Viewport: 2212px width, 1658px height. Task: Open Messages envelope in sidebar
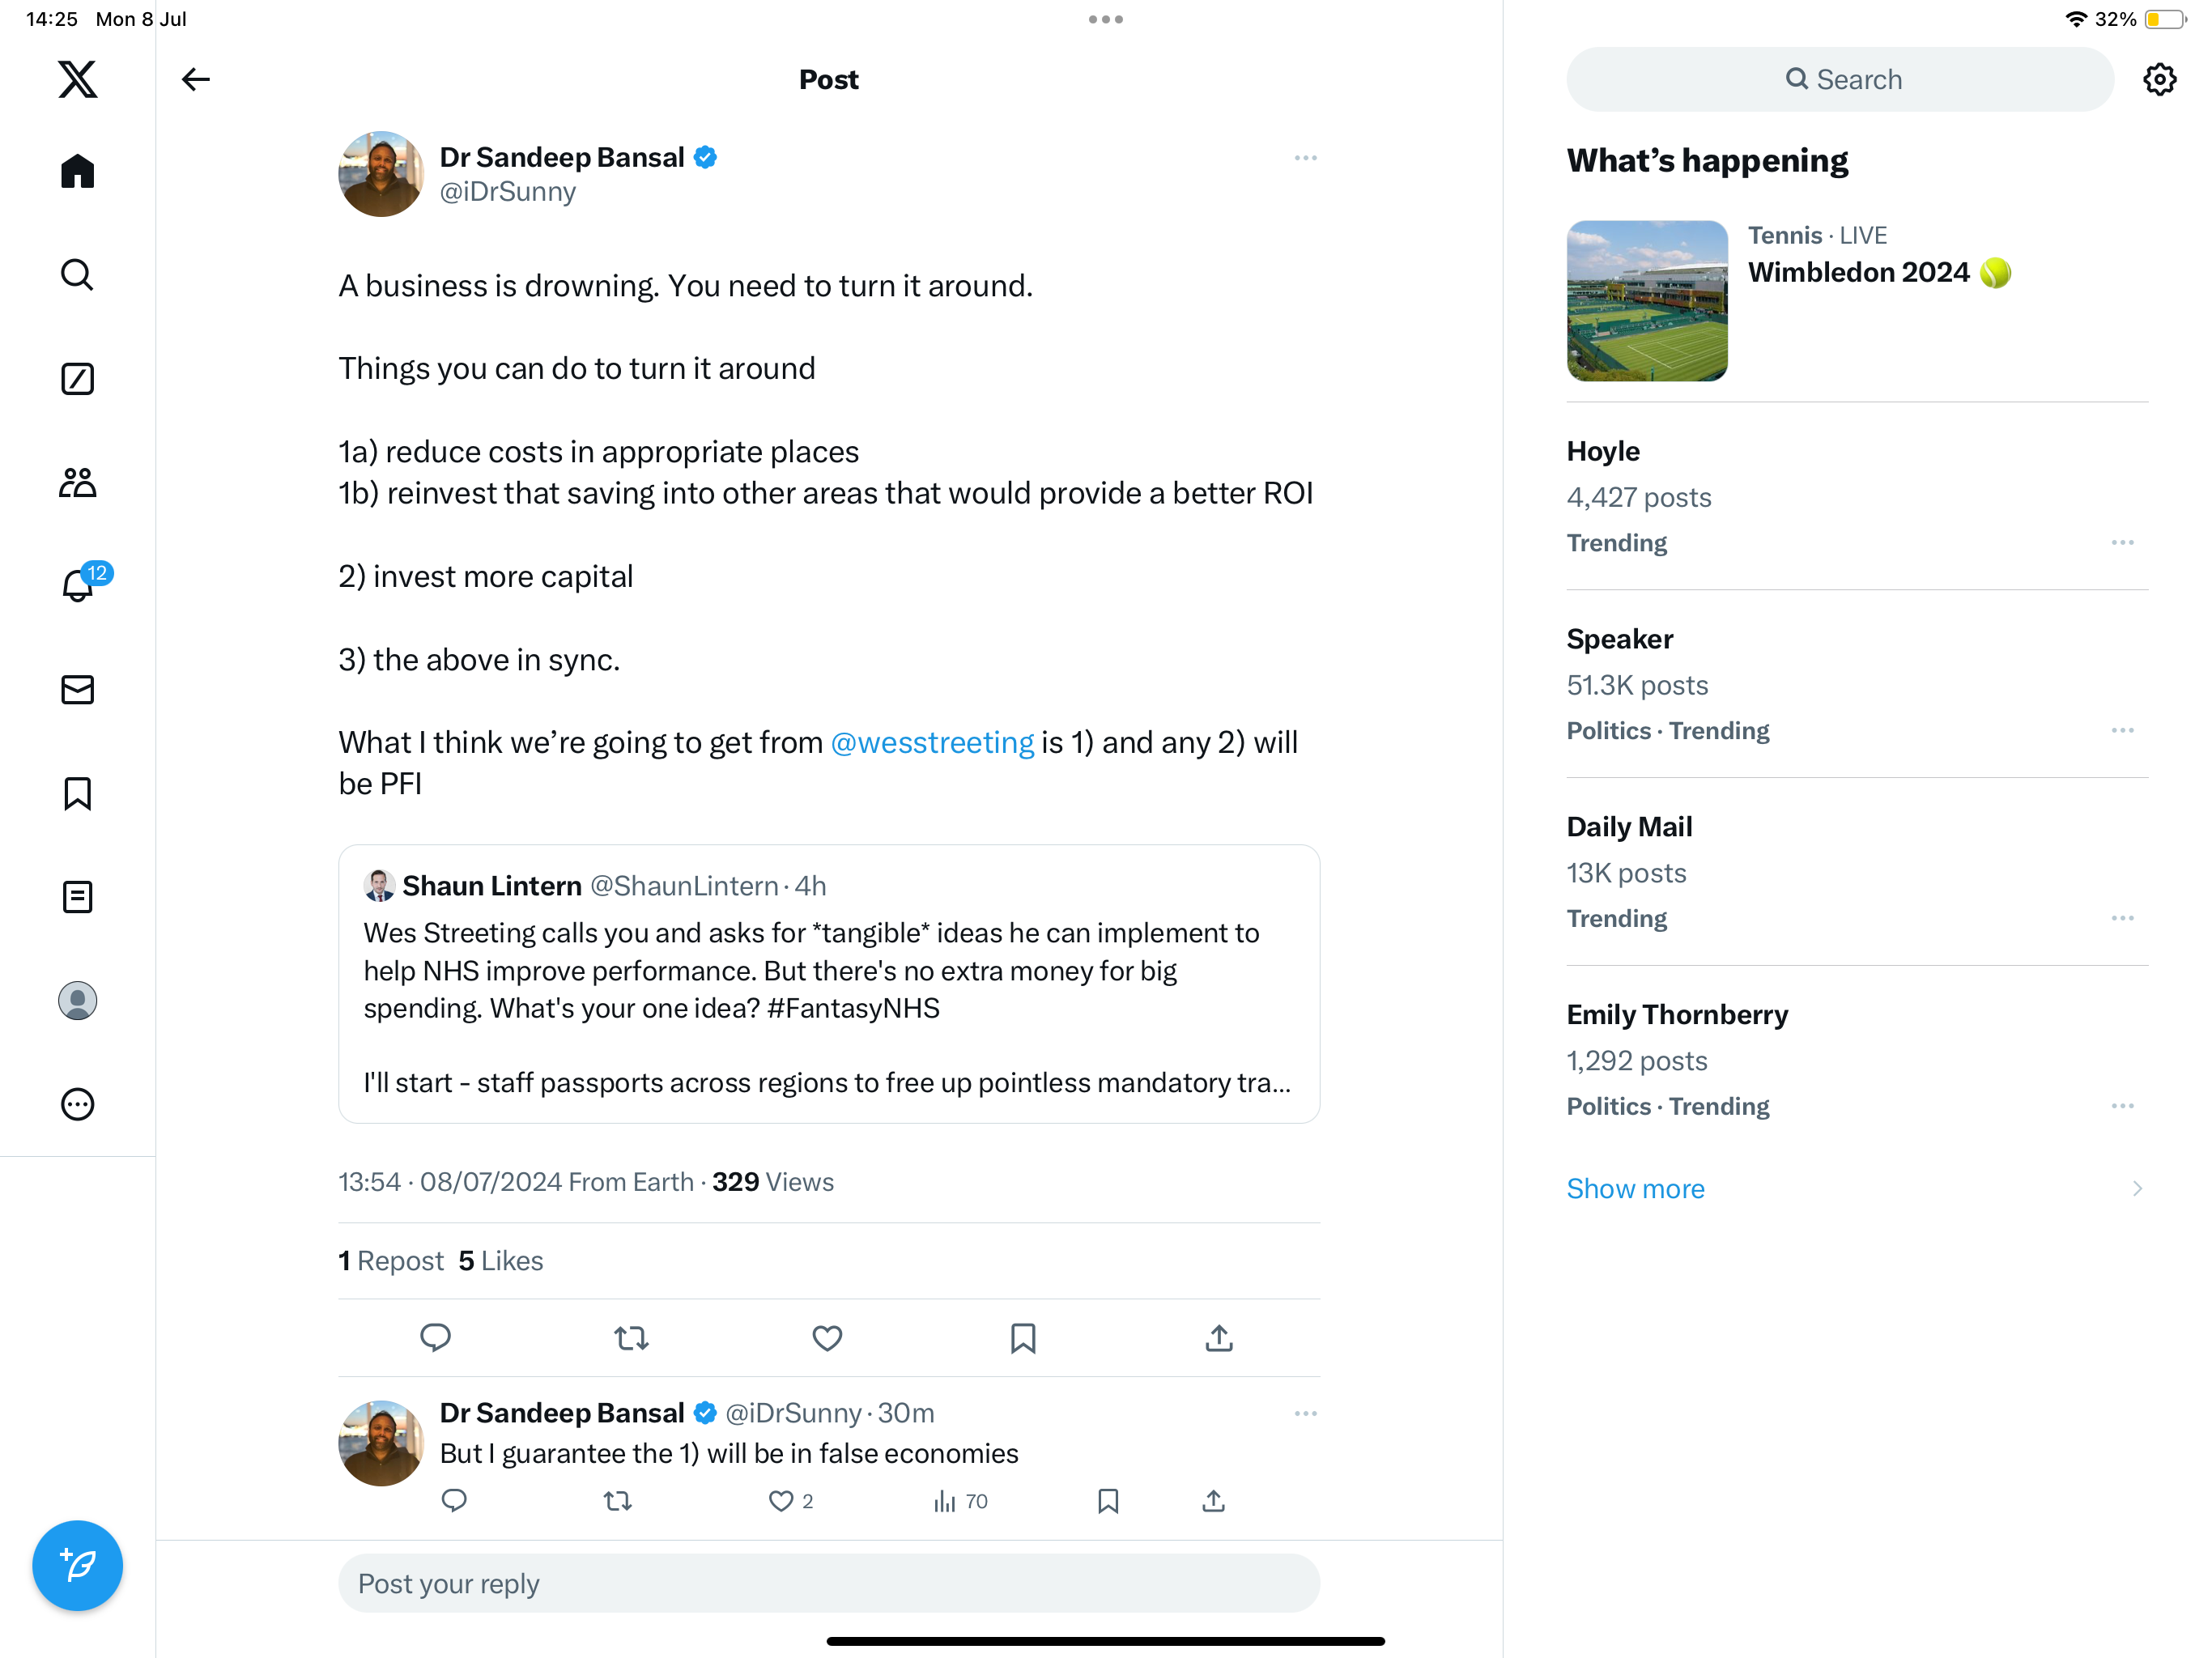[x=78, y=689]
